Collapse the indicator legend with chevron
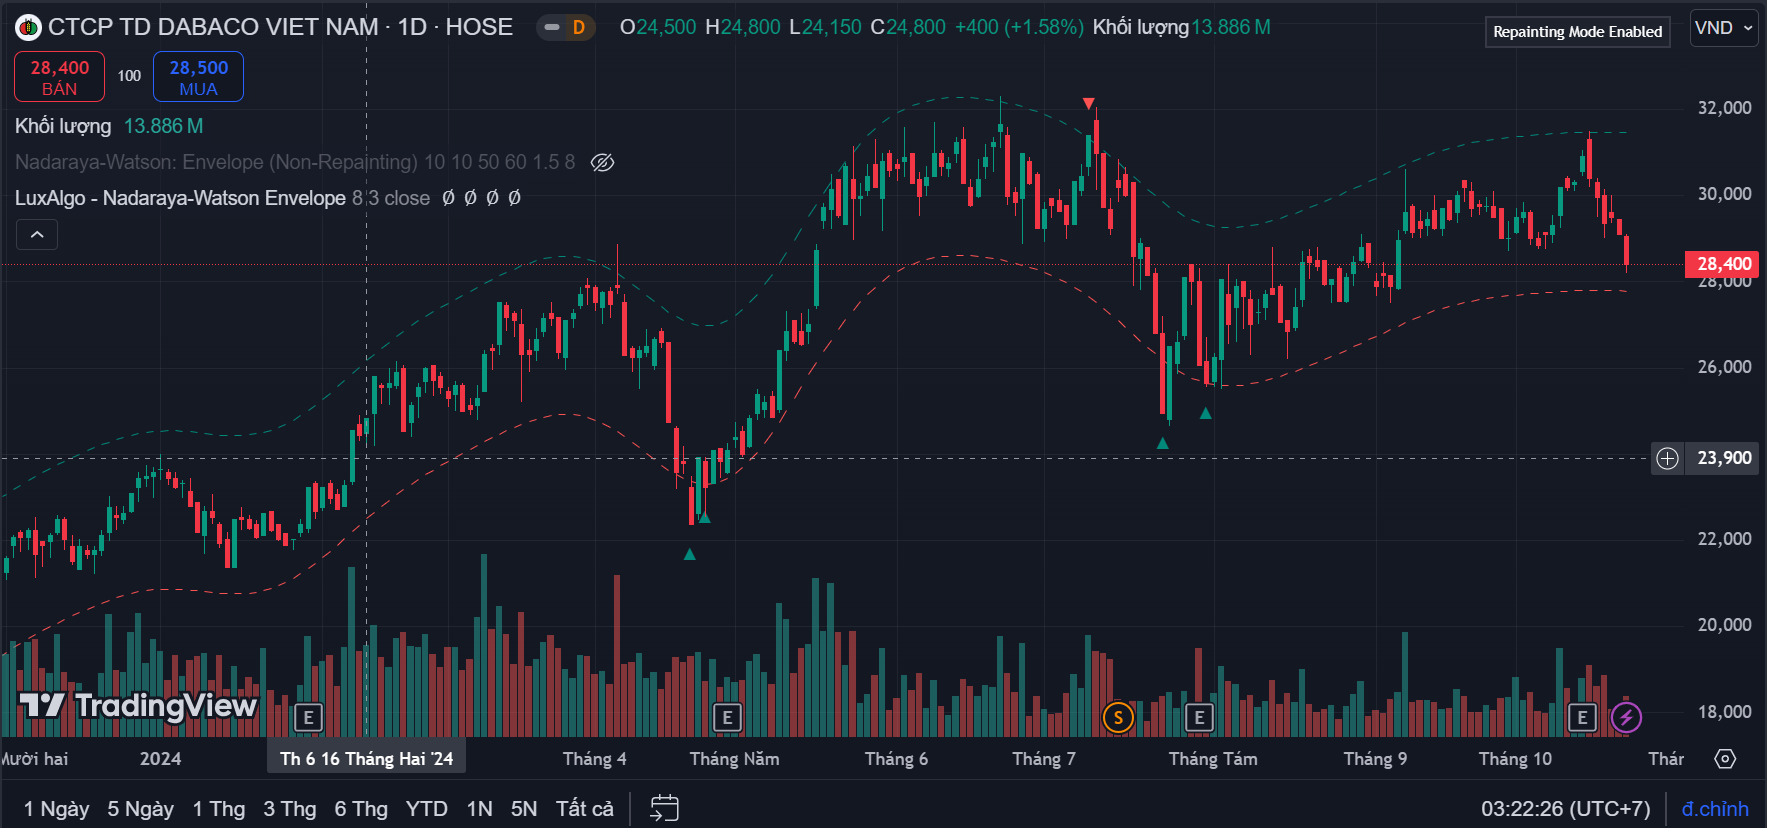The width and height of the screenshot is (1767, 828). click(37, 235)
